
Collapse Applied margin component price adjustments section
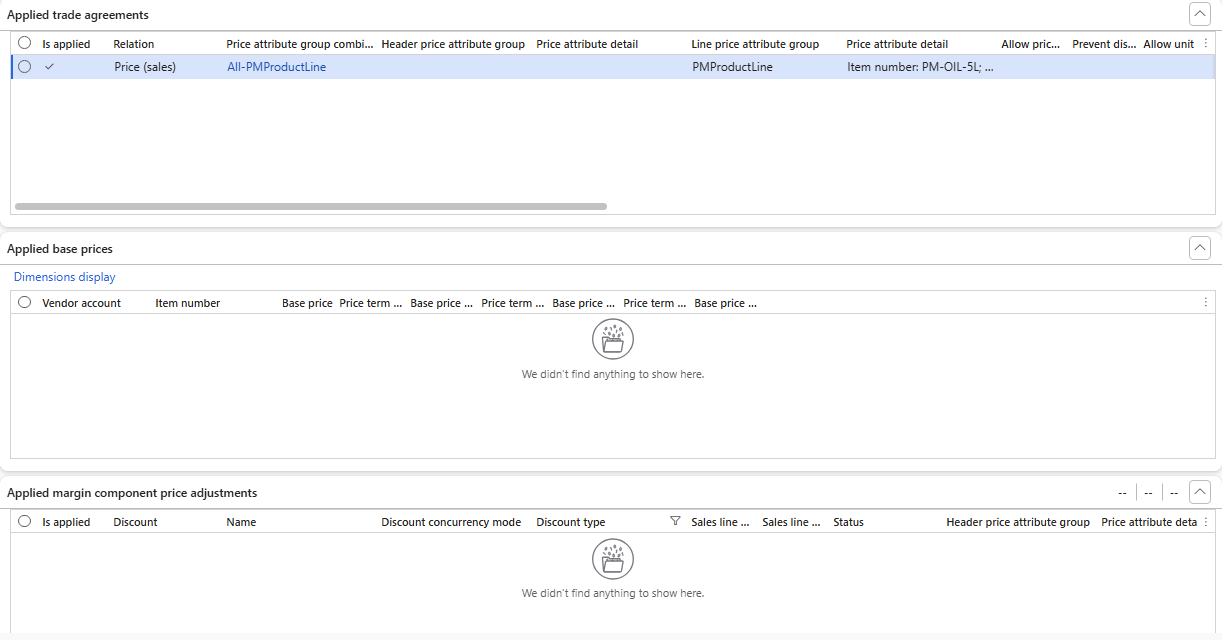(x=1199, y=492)
